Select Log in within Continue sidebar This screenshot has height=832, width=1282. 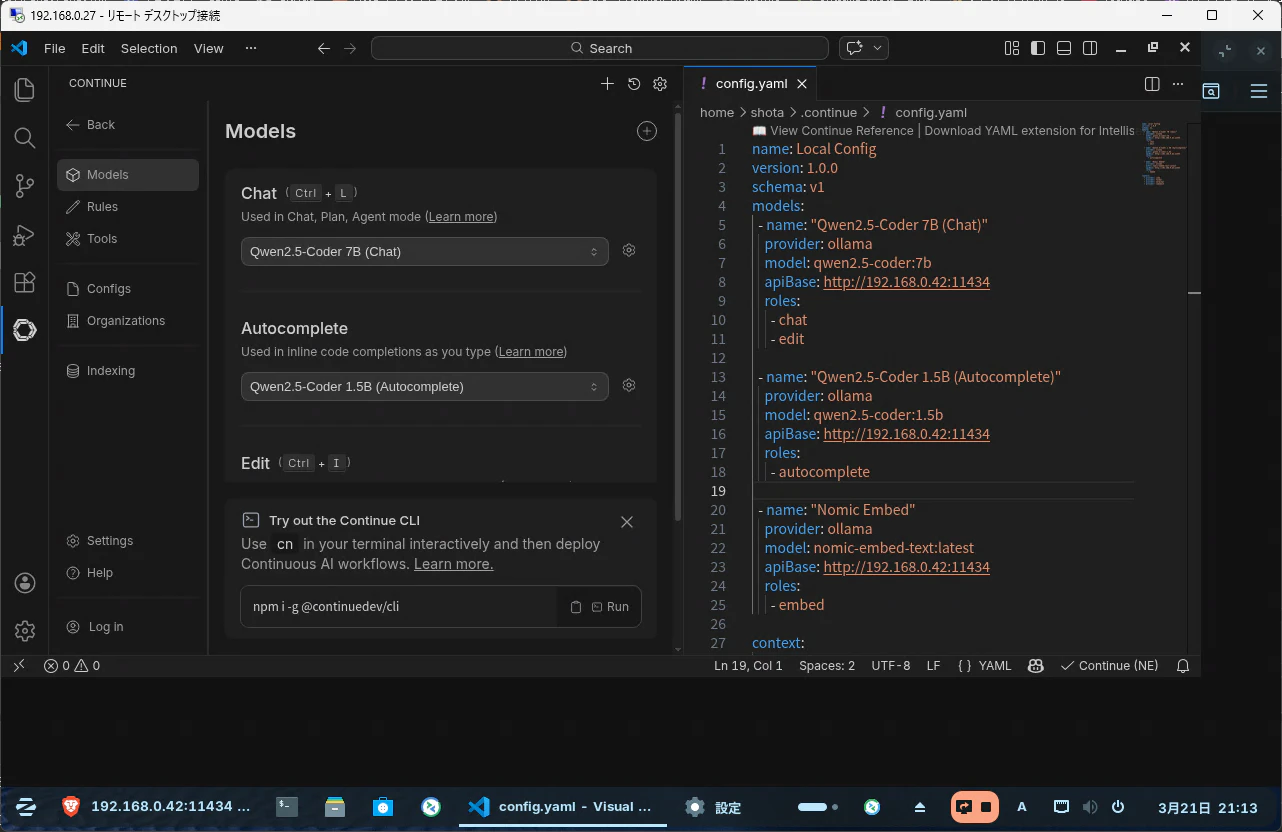click(x=128, y=626)
